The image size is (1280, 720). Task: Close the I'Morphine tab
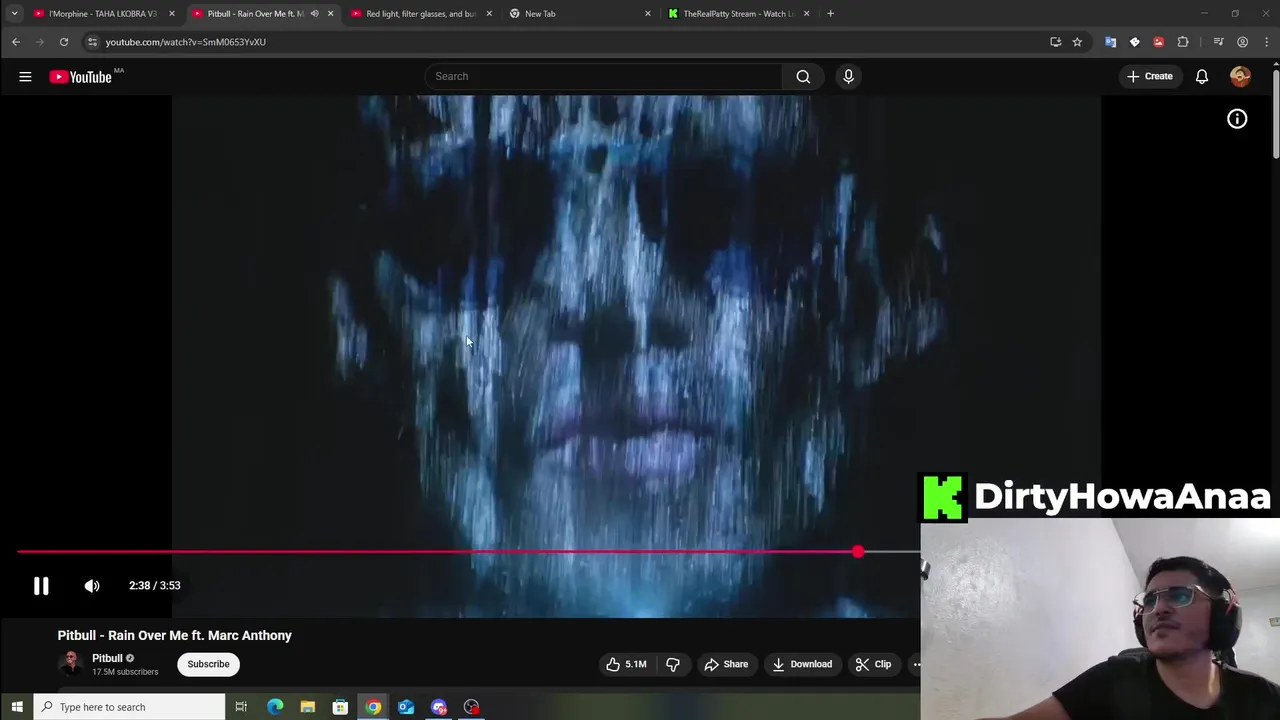pos(171,14)
